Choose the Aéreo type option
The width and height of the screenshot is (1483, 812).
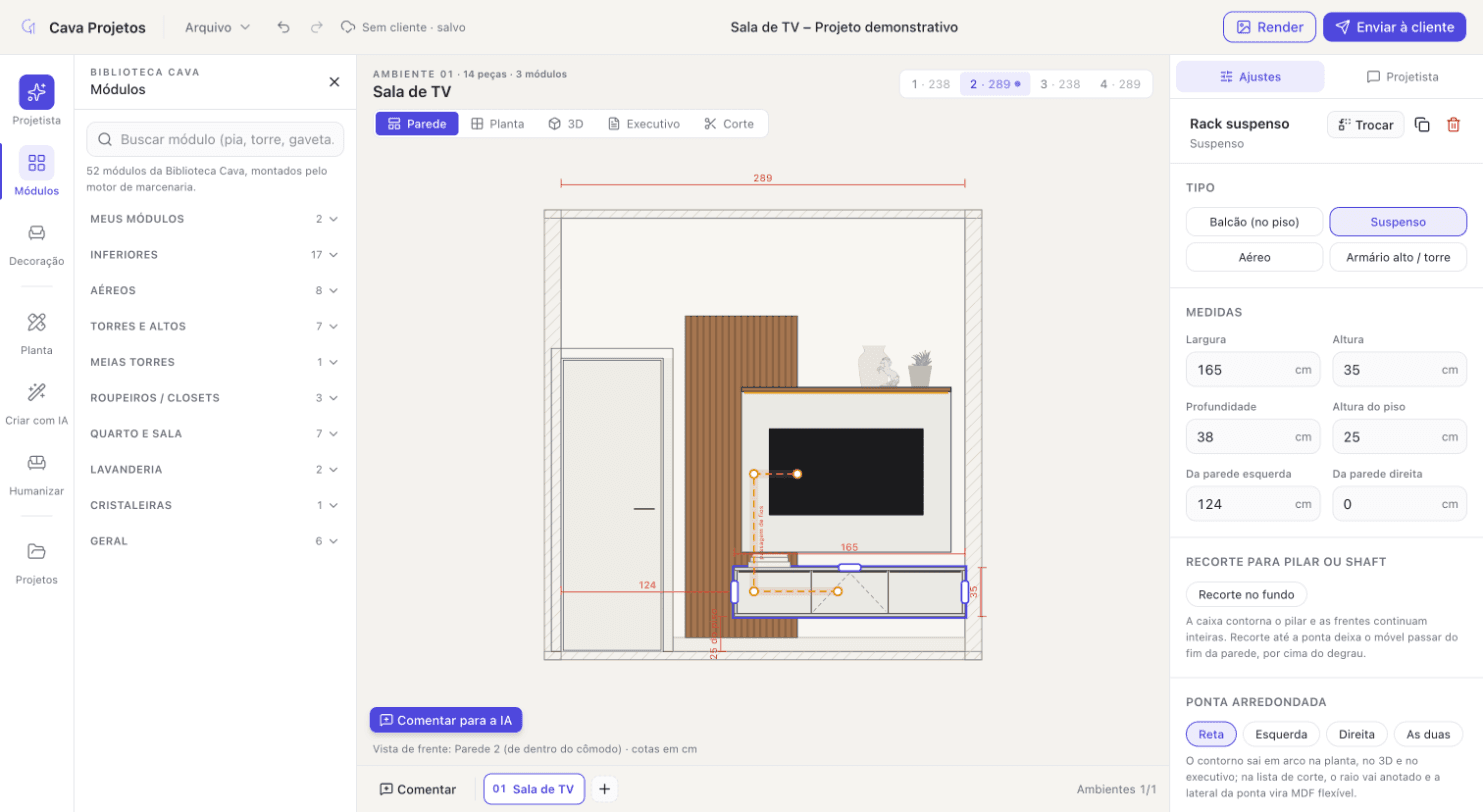1254,257
